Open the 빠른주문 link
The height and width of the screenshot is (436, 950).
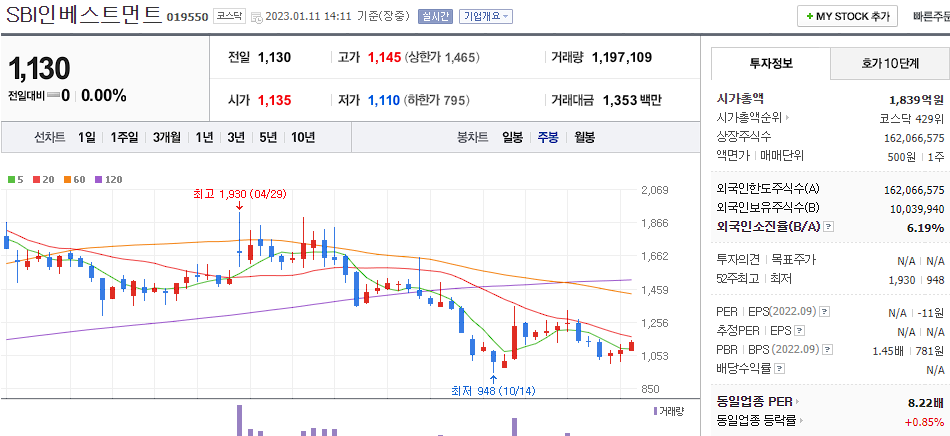(x=931, y=17)
